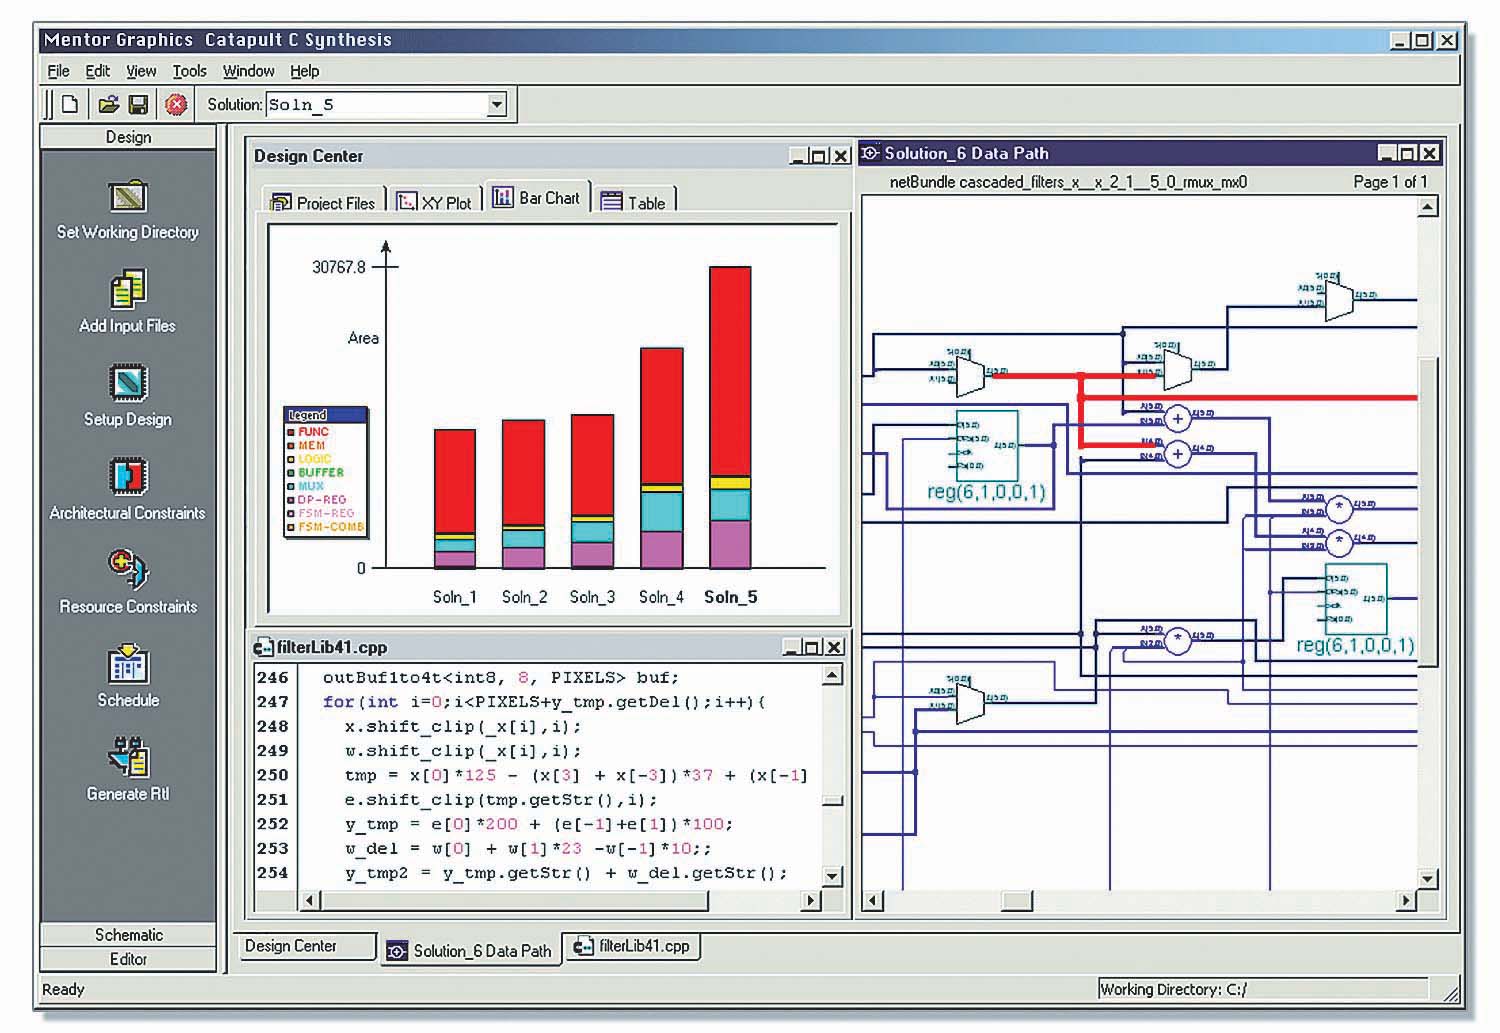Image resolution: width=1500 pixels, height=1033 pixels.
Task: Open the Window menu
Action: (x=249, y=71)
